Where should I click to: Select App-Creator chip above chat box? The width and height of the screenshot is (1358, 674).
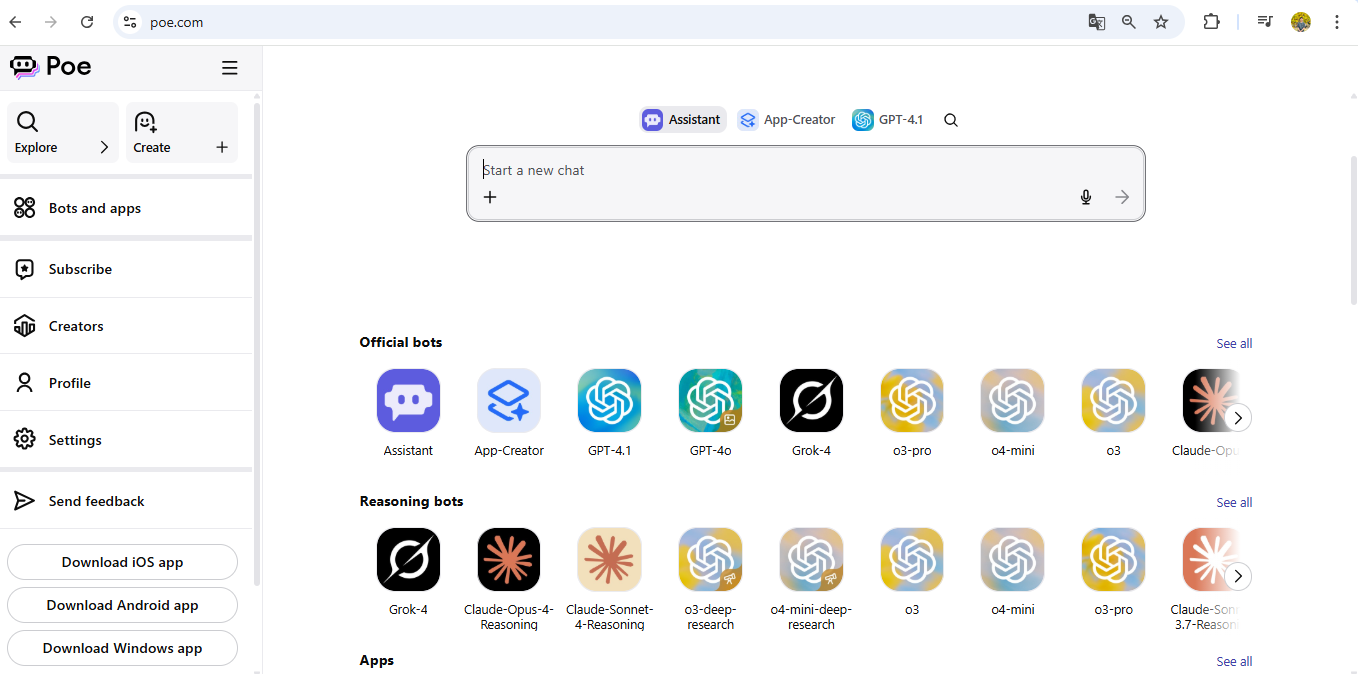pos(787,120)
